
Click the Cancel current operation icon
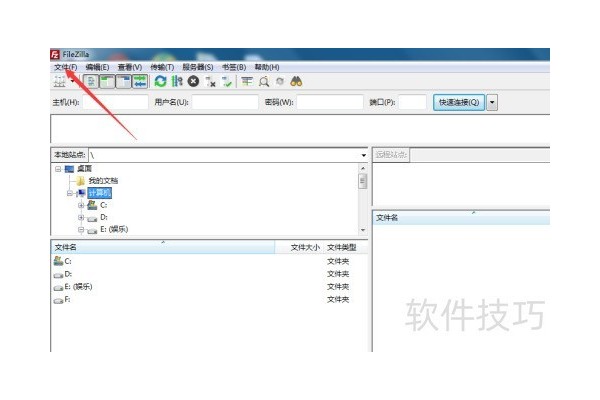click(x=193, y=81)
